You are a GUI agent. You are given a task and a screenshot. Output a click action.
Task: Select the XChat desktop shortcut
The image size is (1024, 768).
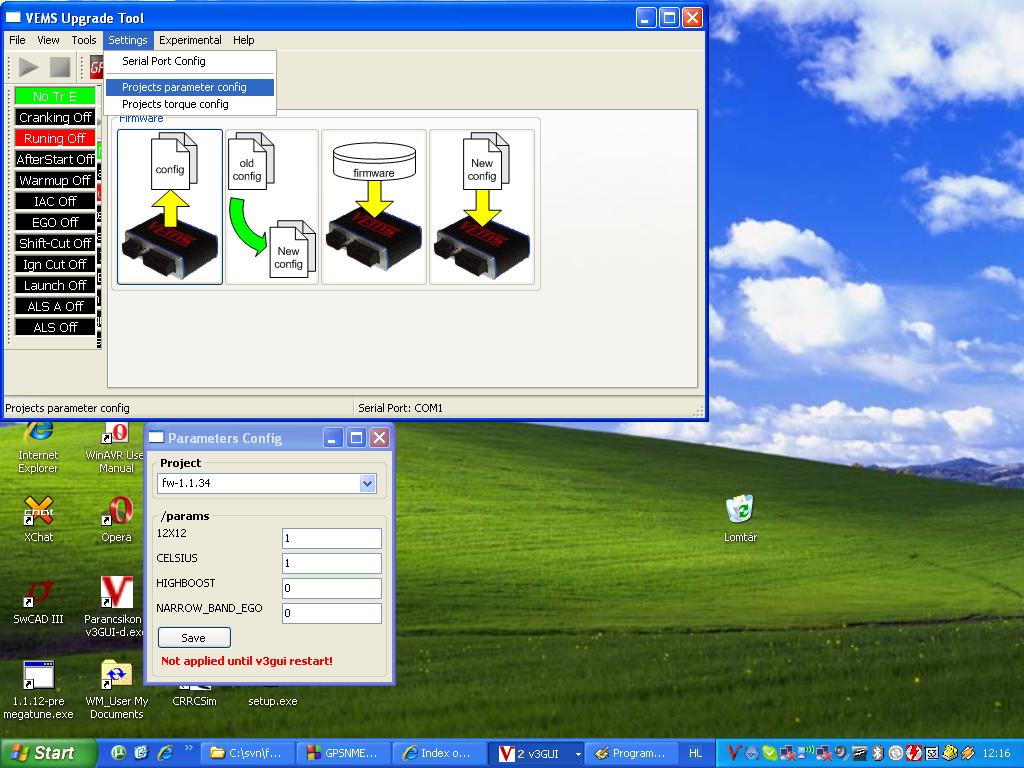[39, 520]
